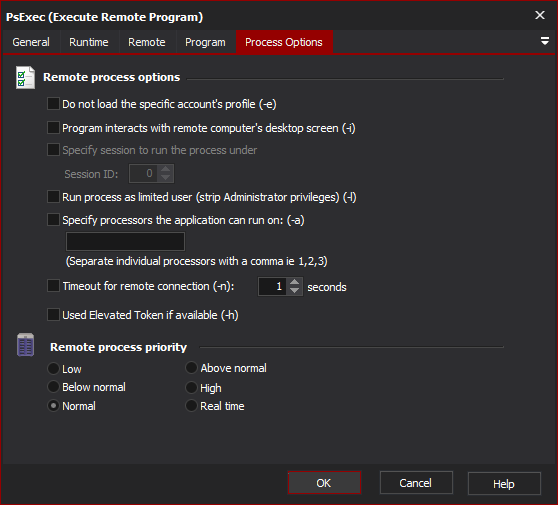The width and height of the screenshot is (558, 505).
Task: Decrease Session ID with down arrow
Action: click(165, 178)
